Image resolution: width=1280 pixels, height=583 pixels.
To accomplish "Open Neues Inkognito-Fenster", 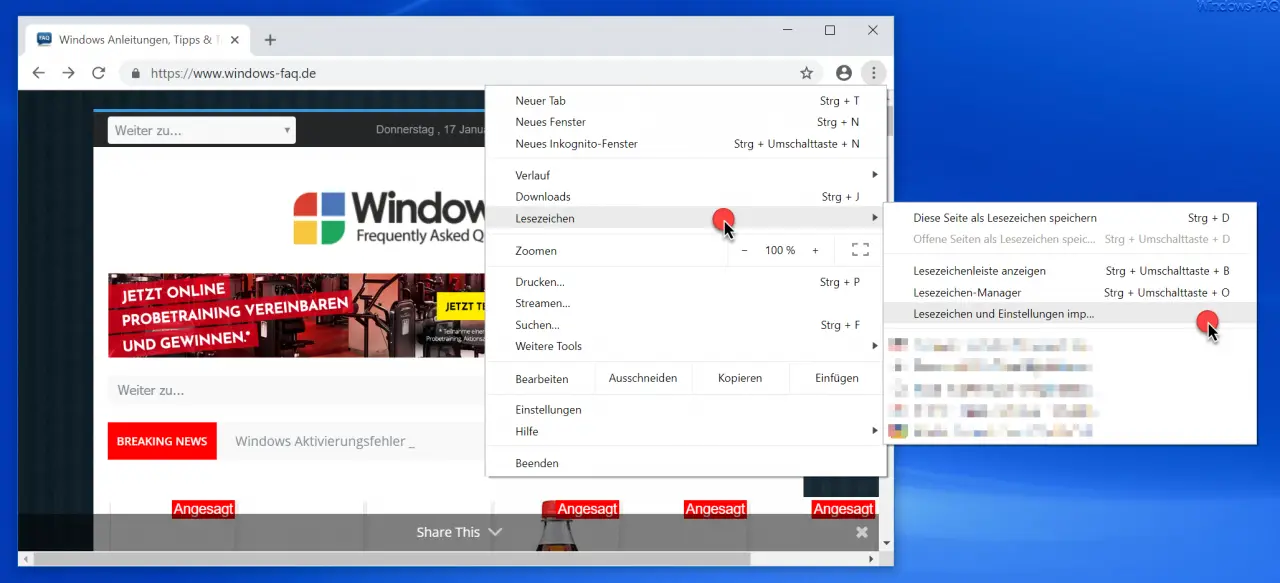I will pyautogui.click(x=686, y=144).
